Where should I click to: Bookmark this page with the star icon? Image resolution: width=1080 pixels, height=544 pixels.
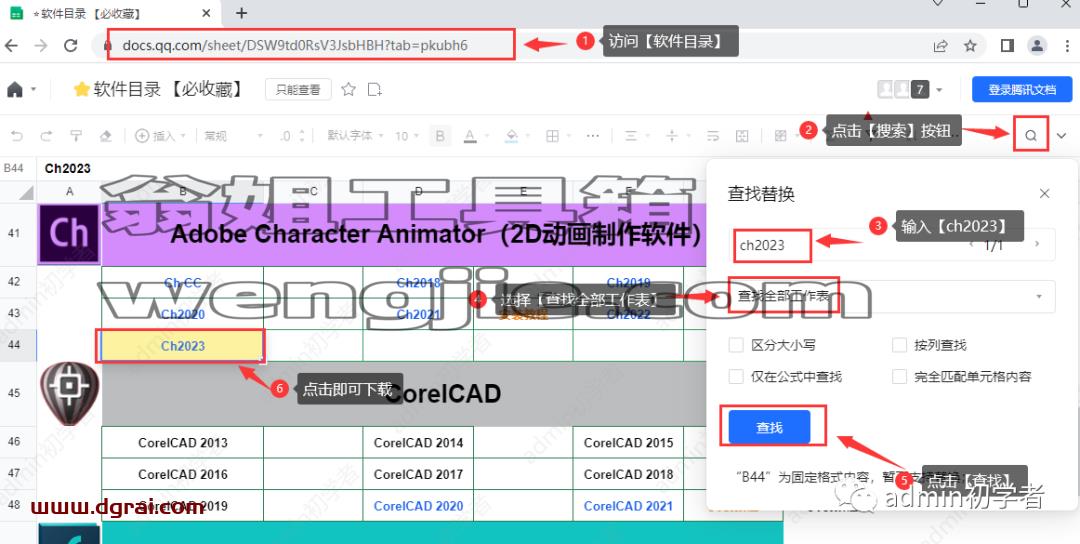coord(970,45)
